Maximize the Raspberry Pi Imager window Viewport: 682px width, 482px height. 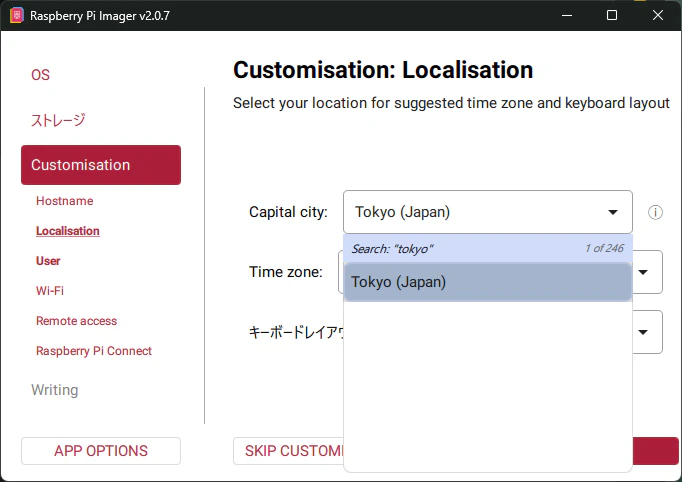[x=612, y=15]
